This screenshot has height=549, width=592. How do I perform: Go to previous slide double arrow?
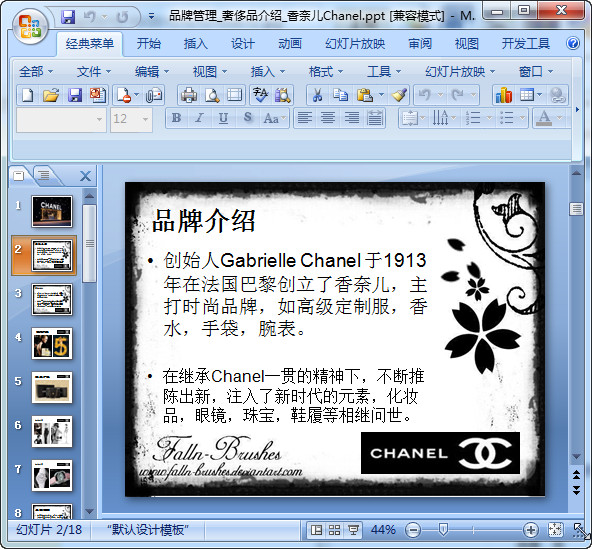(576, 475)
